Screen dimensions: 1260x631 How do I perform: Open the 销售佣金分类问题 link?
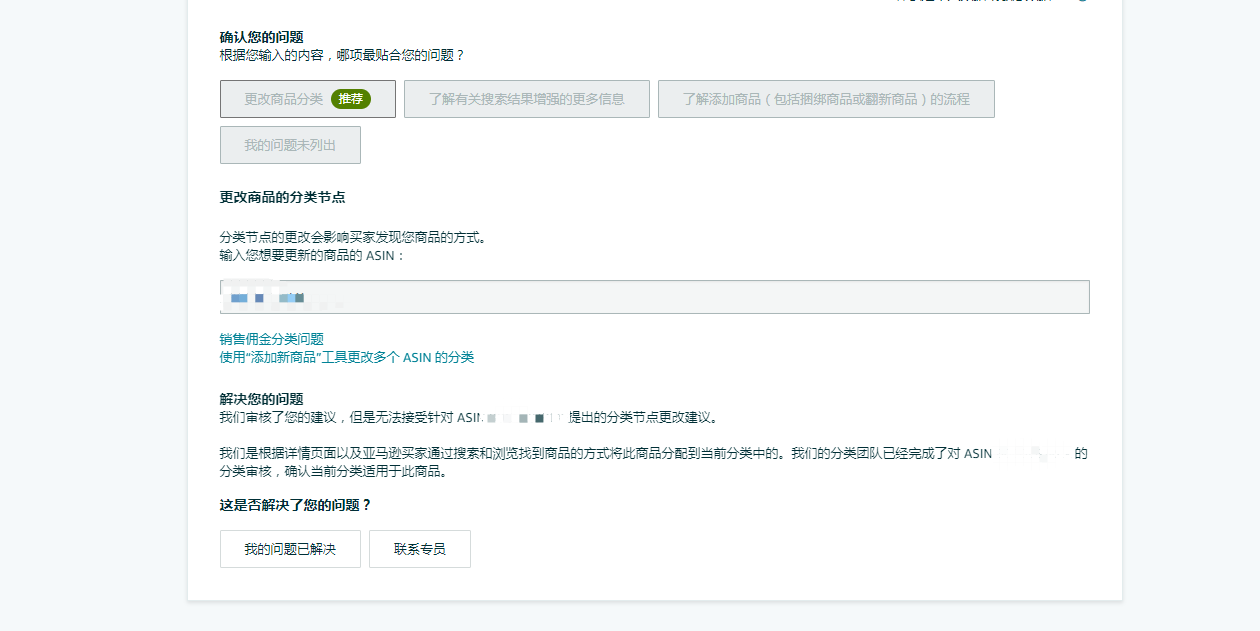click(x=271, y=339)
